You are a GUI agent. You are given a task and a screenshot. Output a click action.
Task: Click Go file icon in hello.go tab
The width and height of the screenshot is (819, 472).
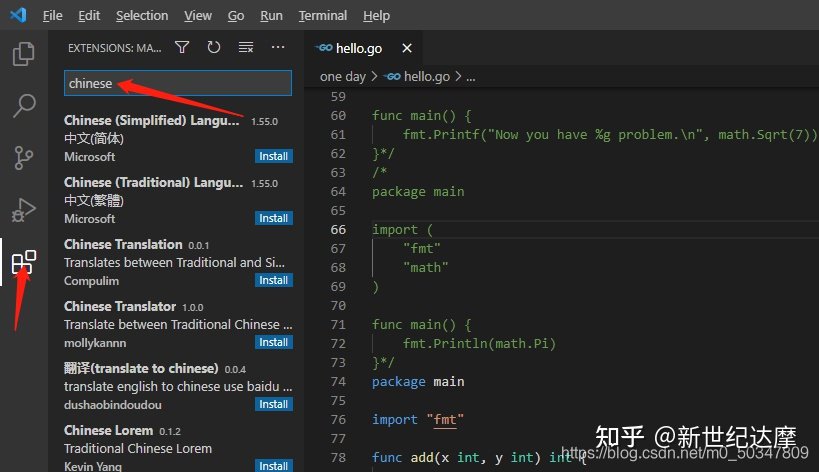323,48
